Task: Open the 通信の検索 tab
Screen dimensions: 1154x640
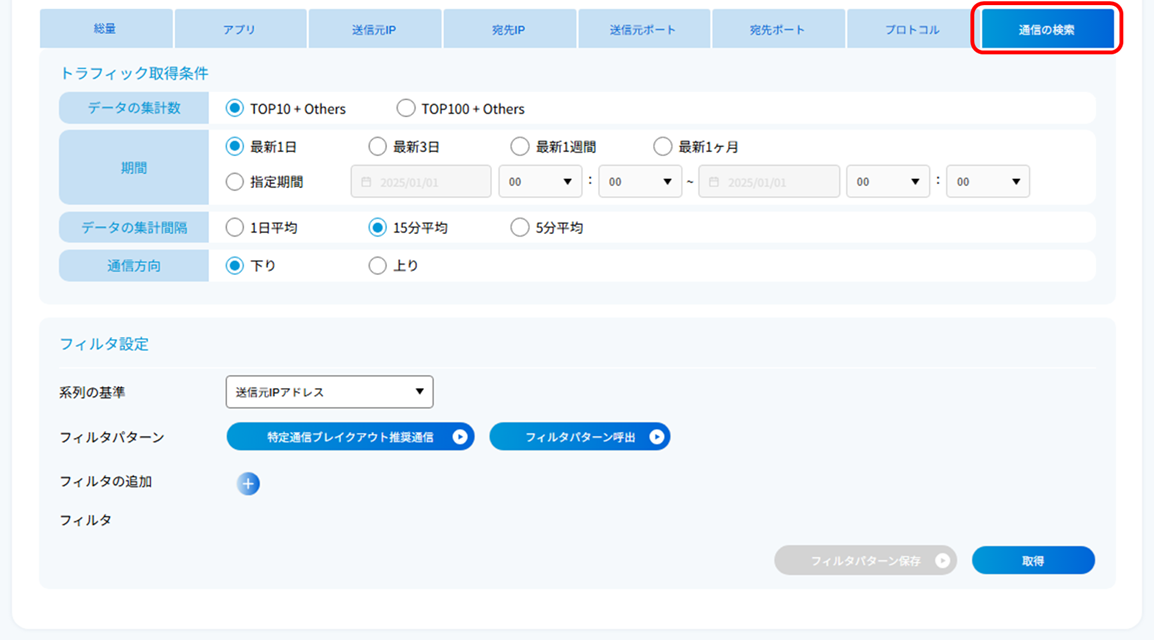Action: tap(1047, 29)
